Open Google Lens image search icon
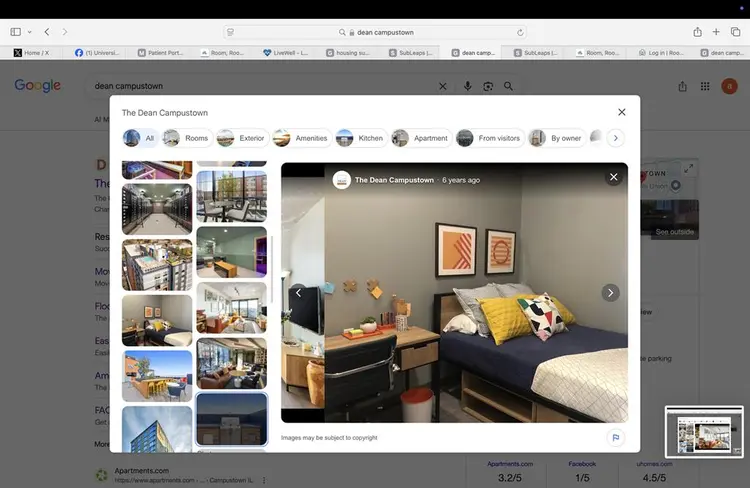The height and width of the screenshot is (488, 750). point(488,86)
